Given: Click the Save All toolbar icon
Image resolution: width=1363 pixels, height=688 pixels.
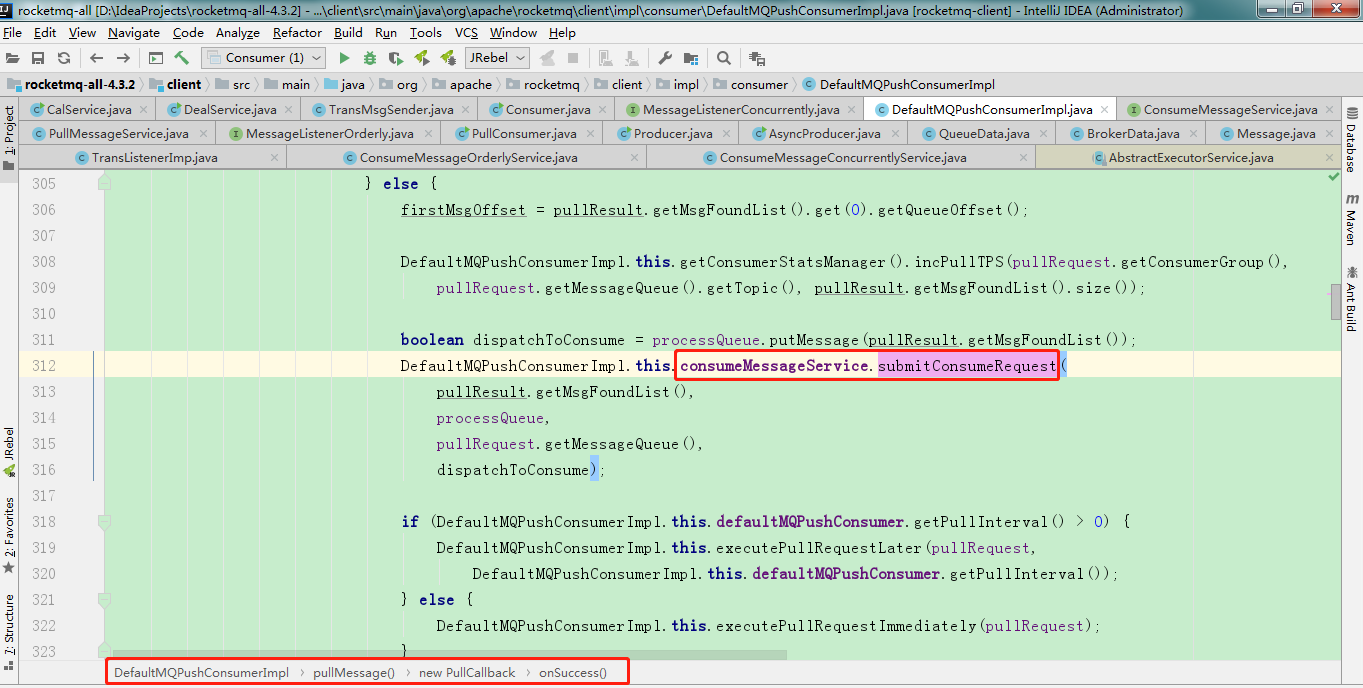Looking at the screenshot, I should 38,58.
